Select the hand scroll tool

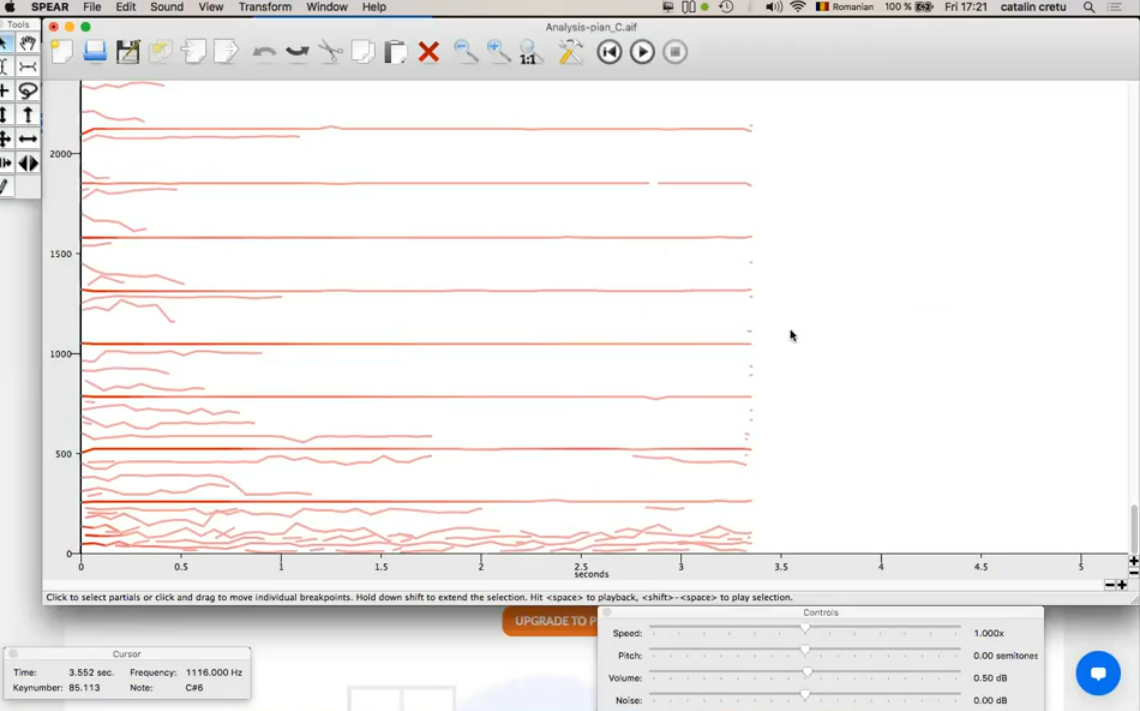pyautogui.click(x=28, y=43)
